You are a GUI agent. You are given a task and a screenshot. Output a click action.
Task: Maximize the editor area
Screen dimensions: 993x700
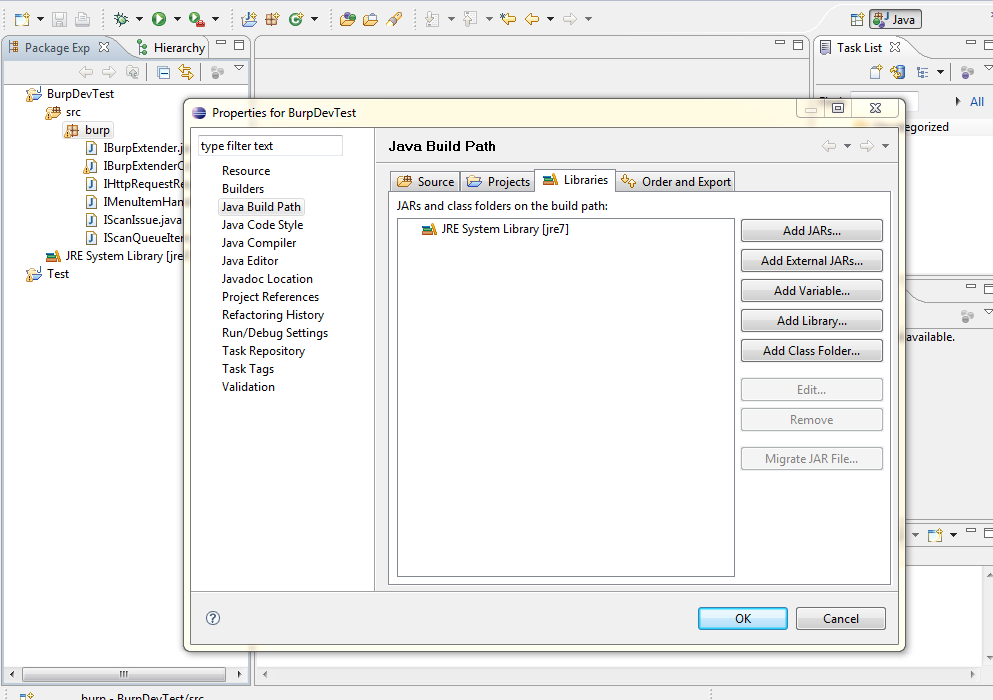point(798,44)
